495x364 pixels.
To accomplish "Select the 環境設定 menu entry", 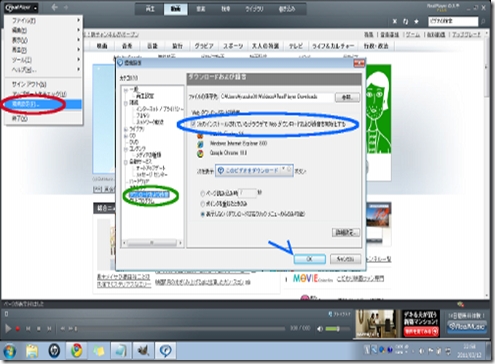I will click(x=43, y=104).
